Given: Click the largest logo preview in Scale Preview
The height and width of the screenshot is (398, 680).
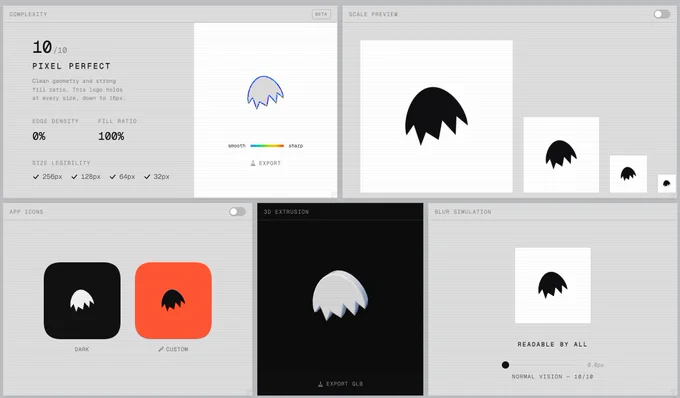Looking at the screenshot, I should 436,116.
